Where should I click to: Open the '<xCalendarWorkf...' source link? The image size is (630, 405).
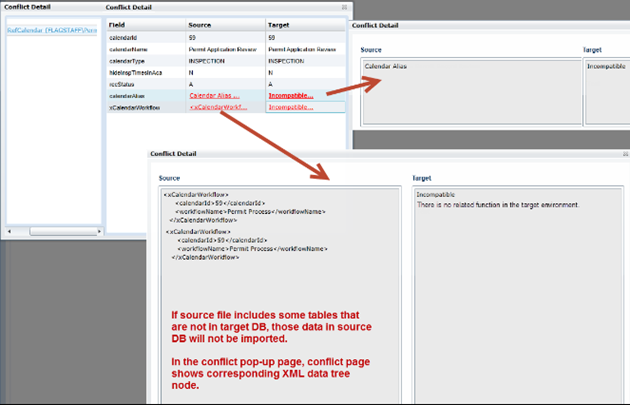pos(217,106)
